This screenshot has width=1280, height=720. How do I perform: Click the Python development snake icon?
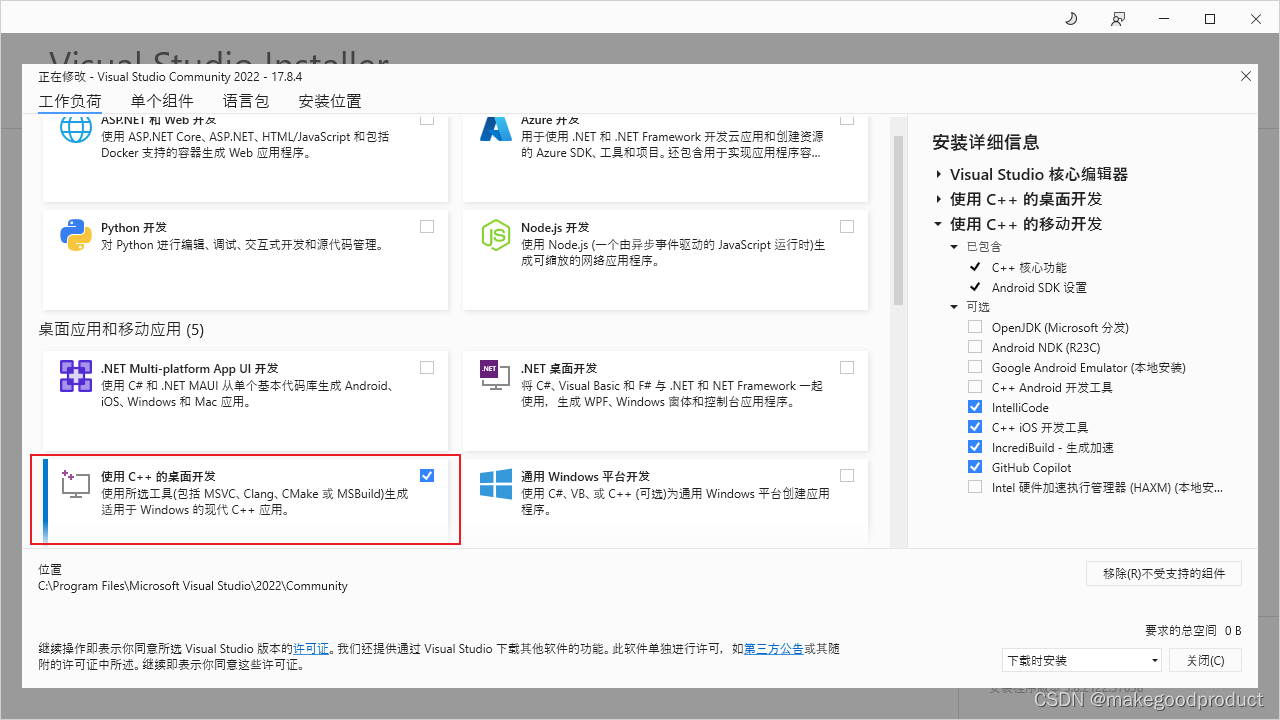(x=76, y=235)
